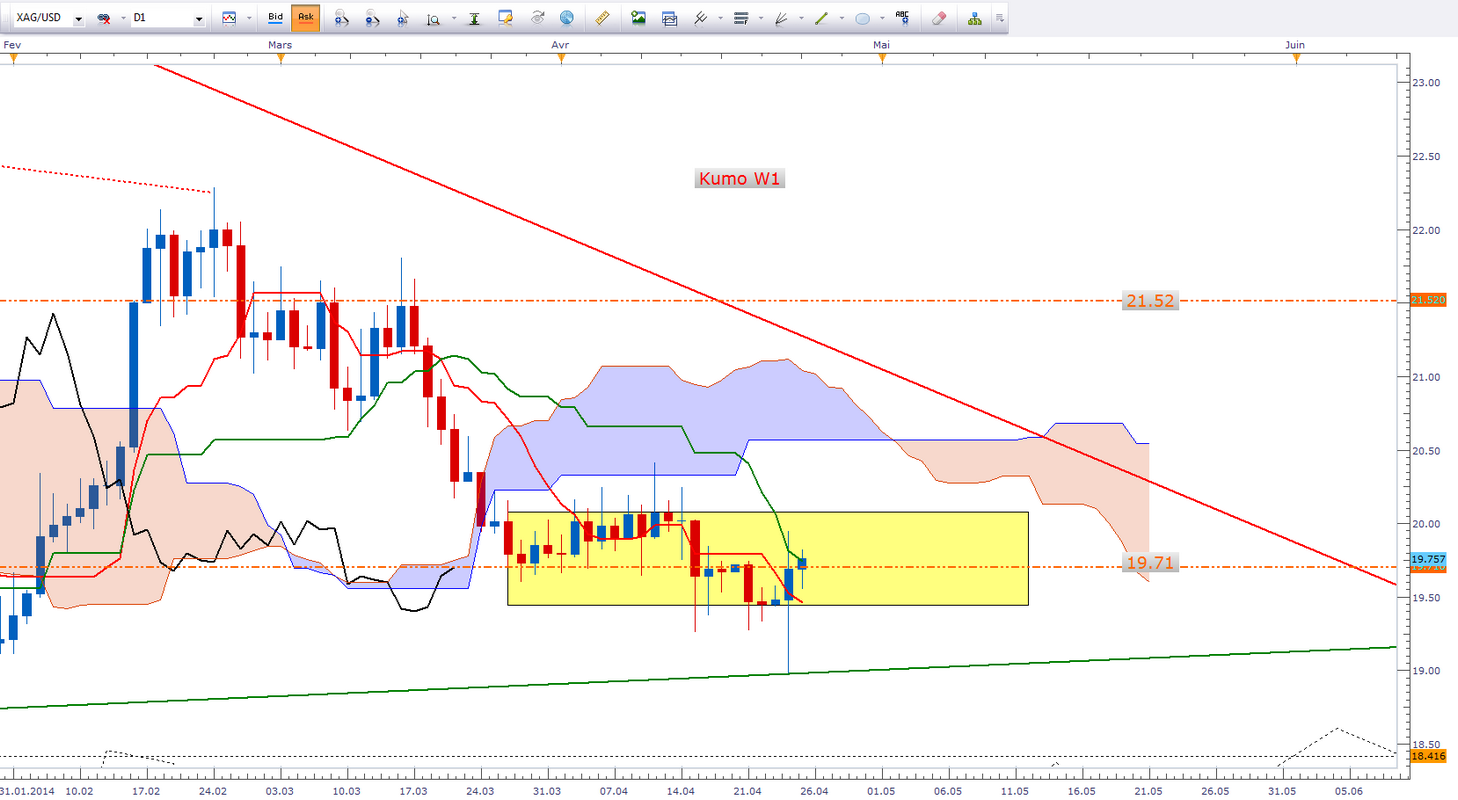Click the Mars month timeline marker triangle
Viewport: 1458px width, 800px height.
[x=281, y=58]
